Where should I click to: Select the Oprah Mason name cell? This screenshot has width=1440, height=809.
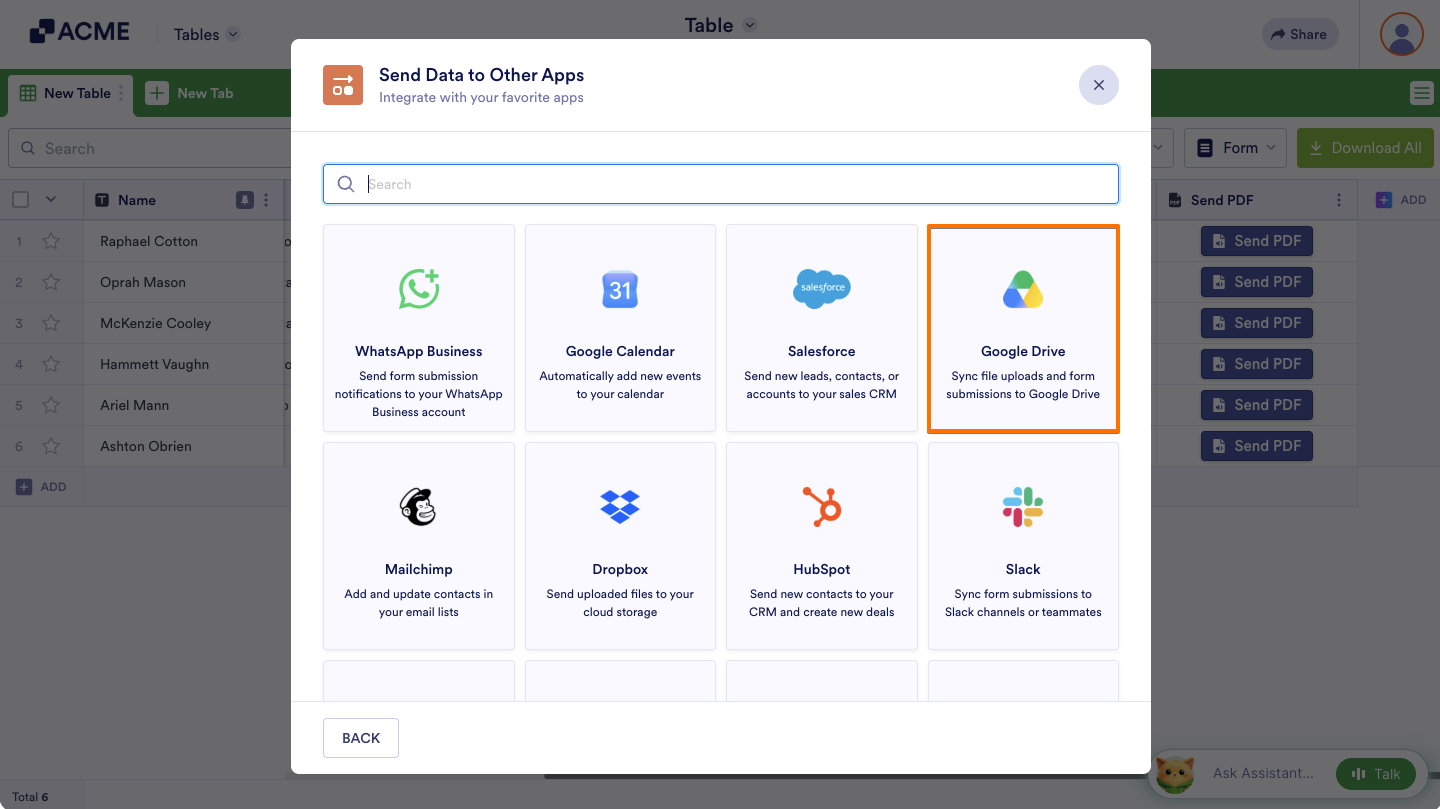click(x=184, y=282)
